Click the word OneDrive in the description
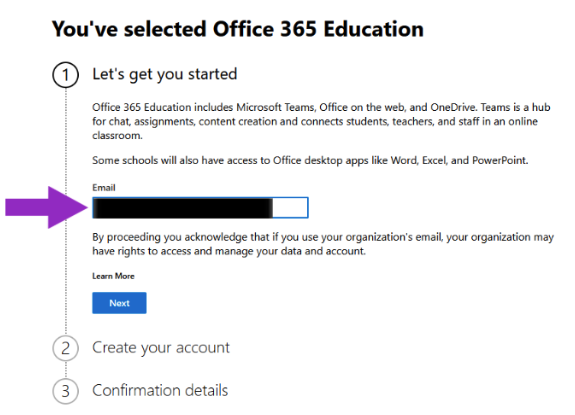The height and width of the screenshot is (415, 575). (x=453, y=107)
